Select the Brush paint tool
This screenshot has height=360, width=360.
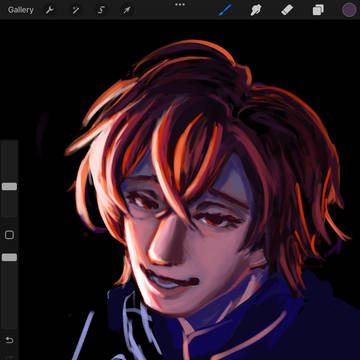[225, 10]
